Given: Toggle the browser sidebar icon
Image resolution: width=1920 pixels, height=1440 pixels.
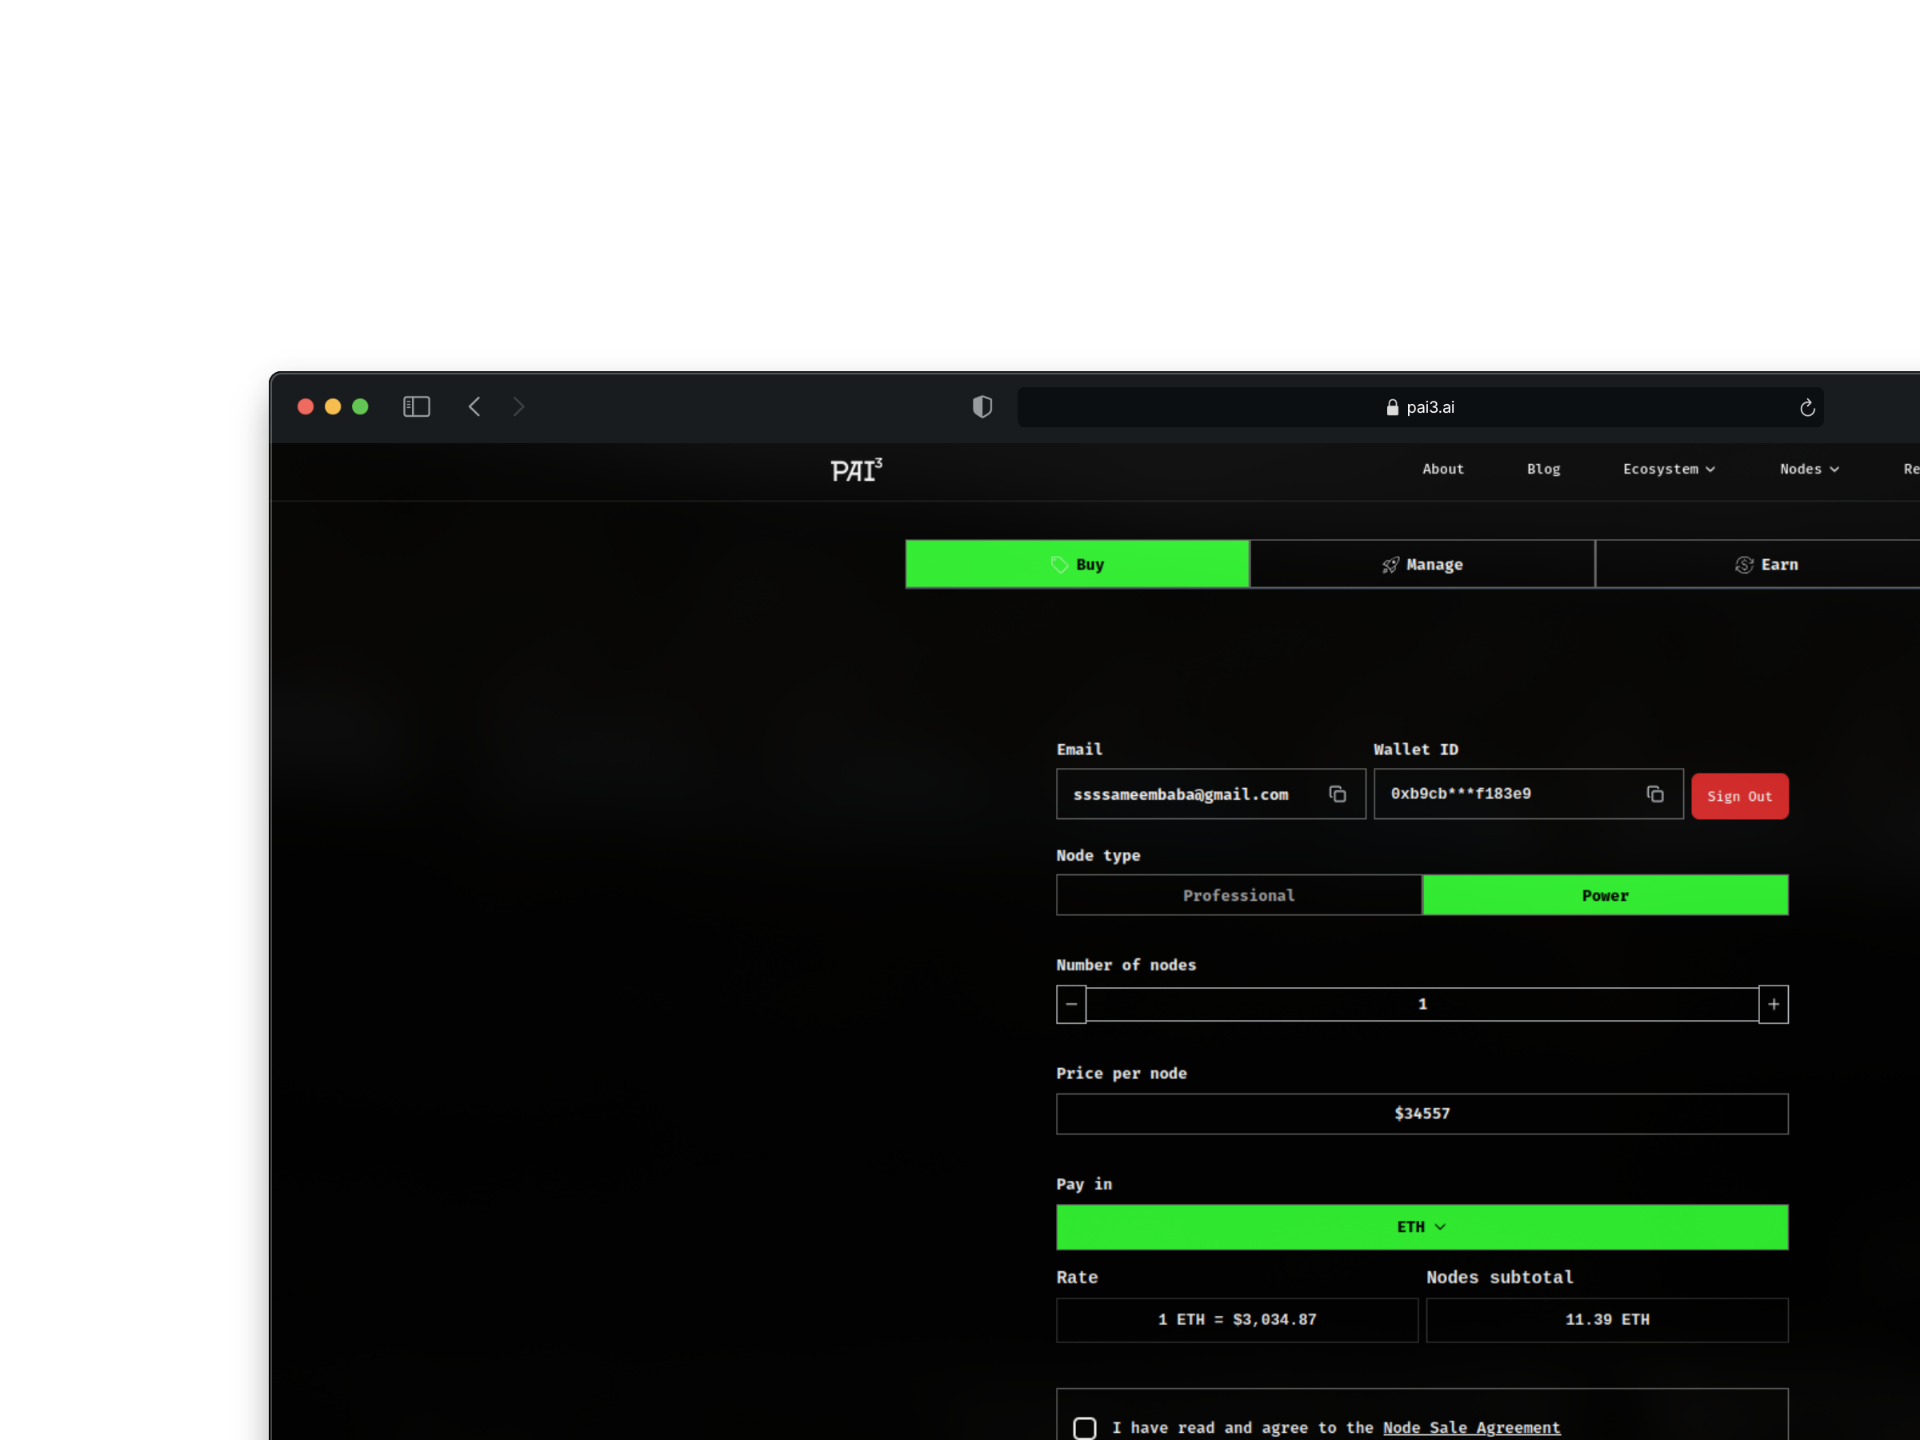Looking at the screenshot, I should pos(416,407).
